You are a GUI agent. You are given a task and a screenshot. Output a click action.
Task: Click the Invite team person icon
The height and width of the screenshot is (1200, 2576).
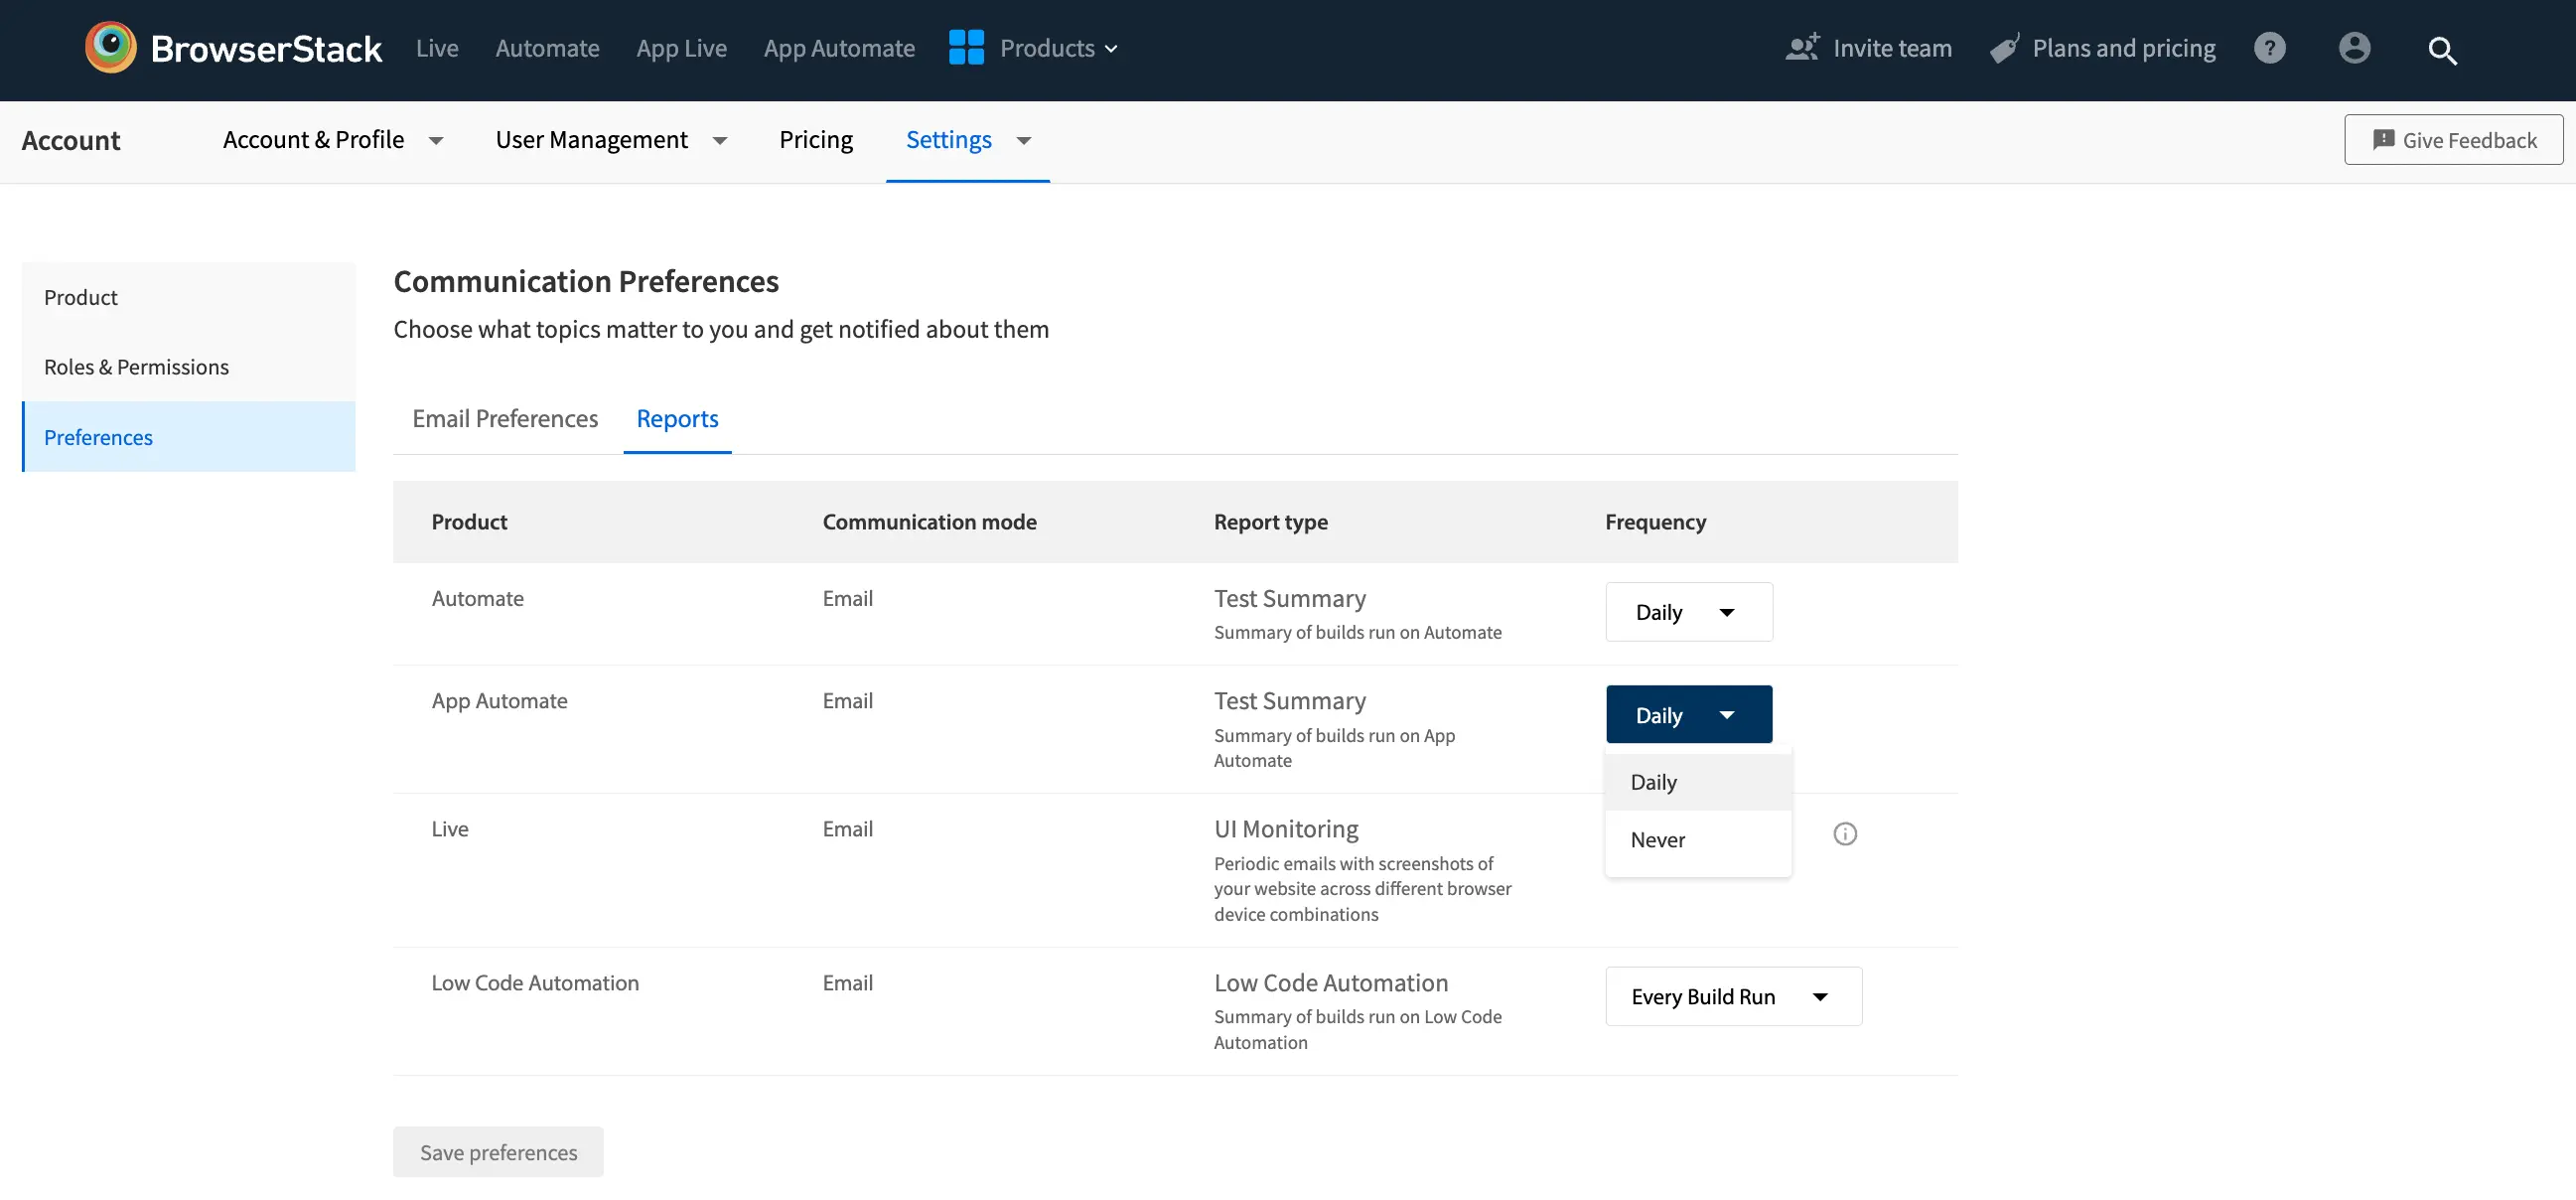click(1802, 47)
